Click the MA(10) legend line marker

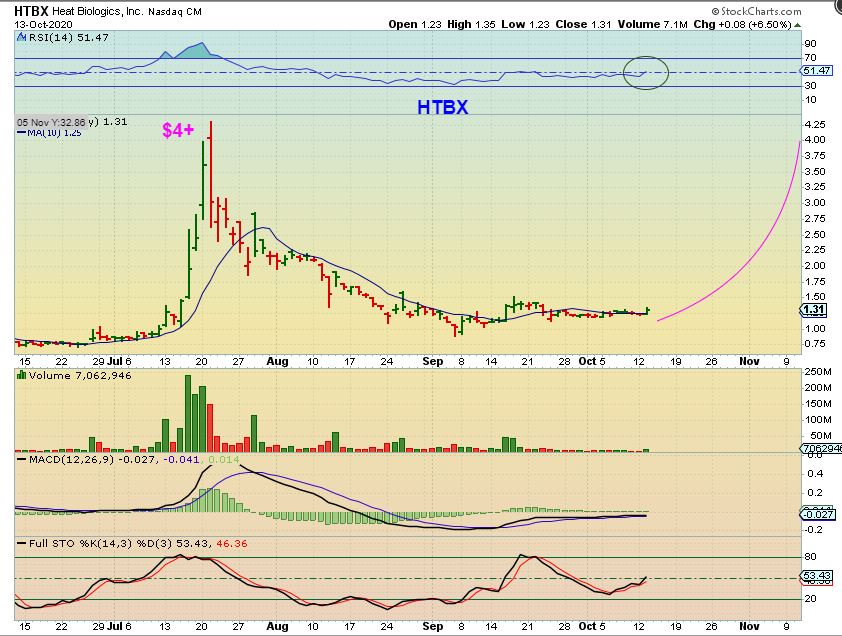21,133
